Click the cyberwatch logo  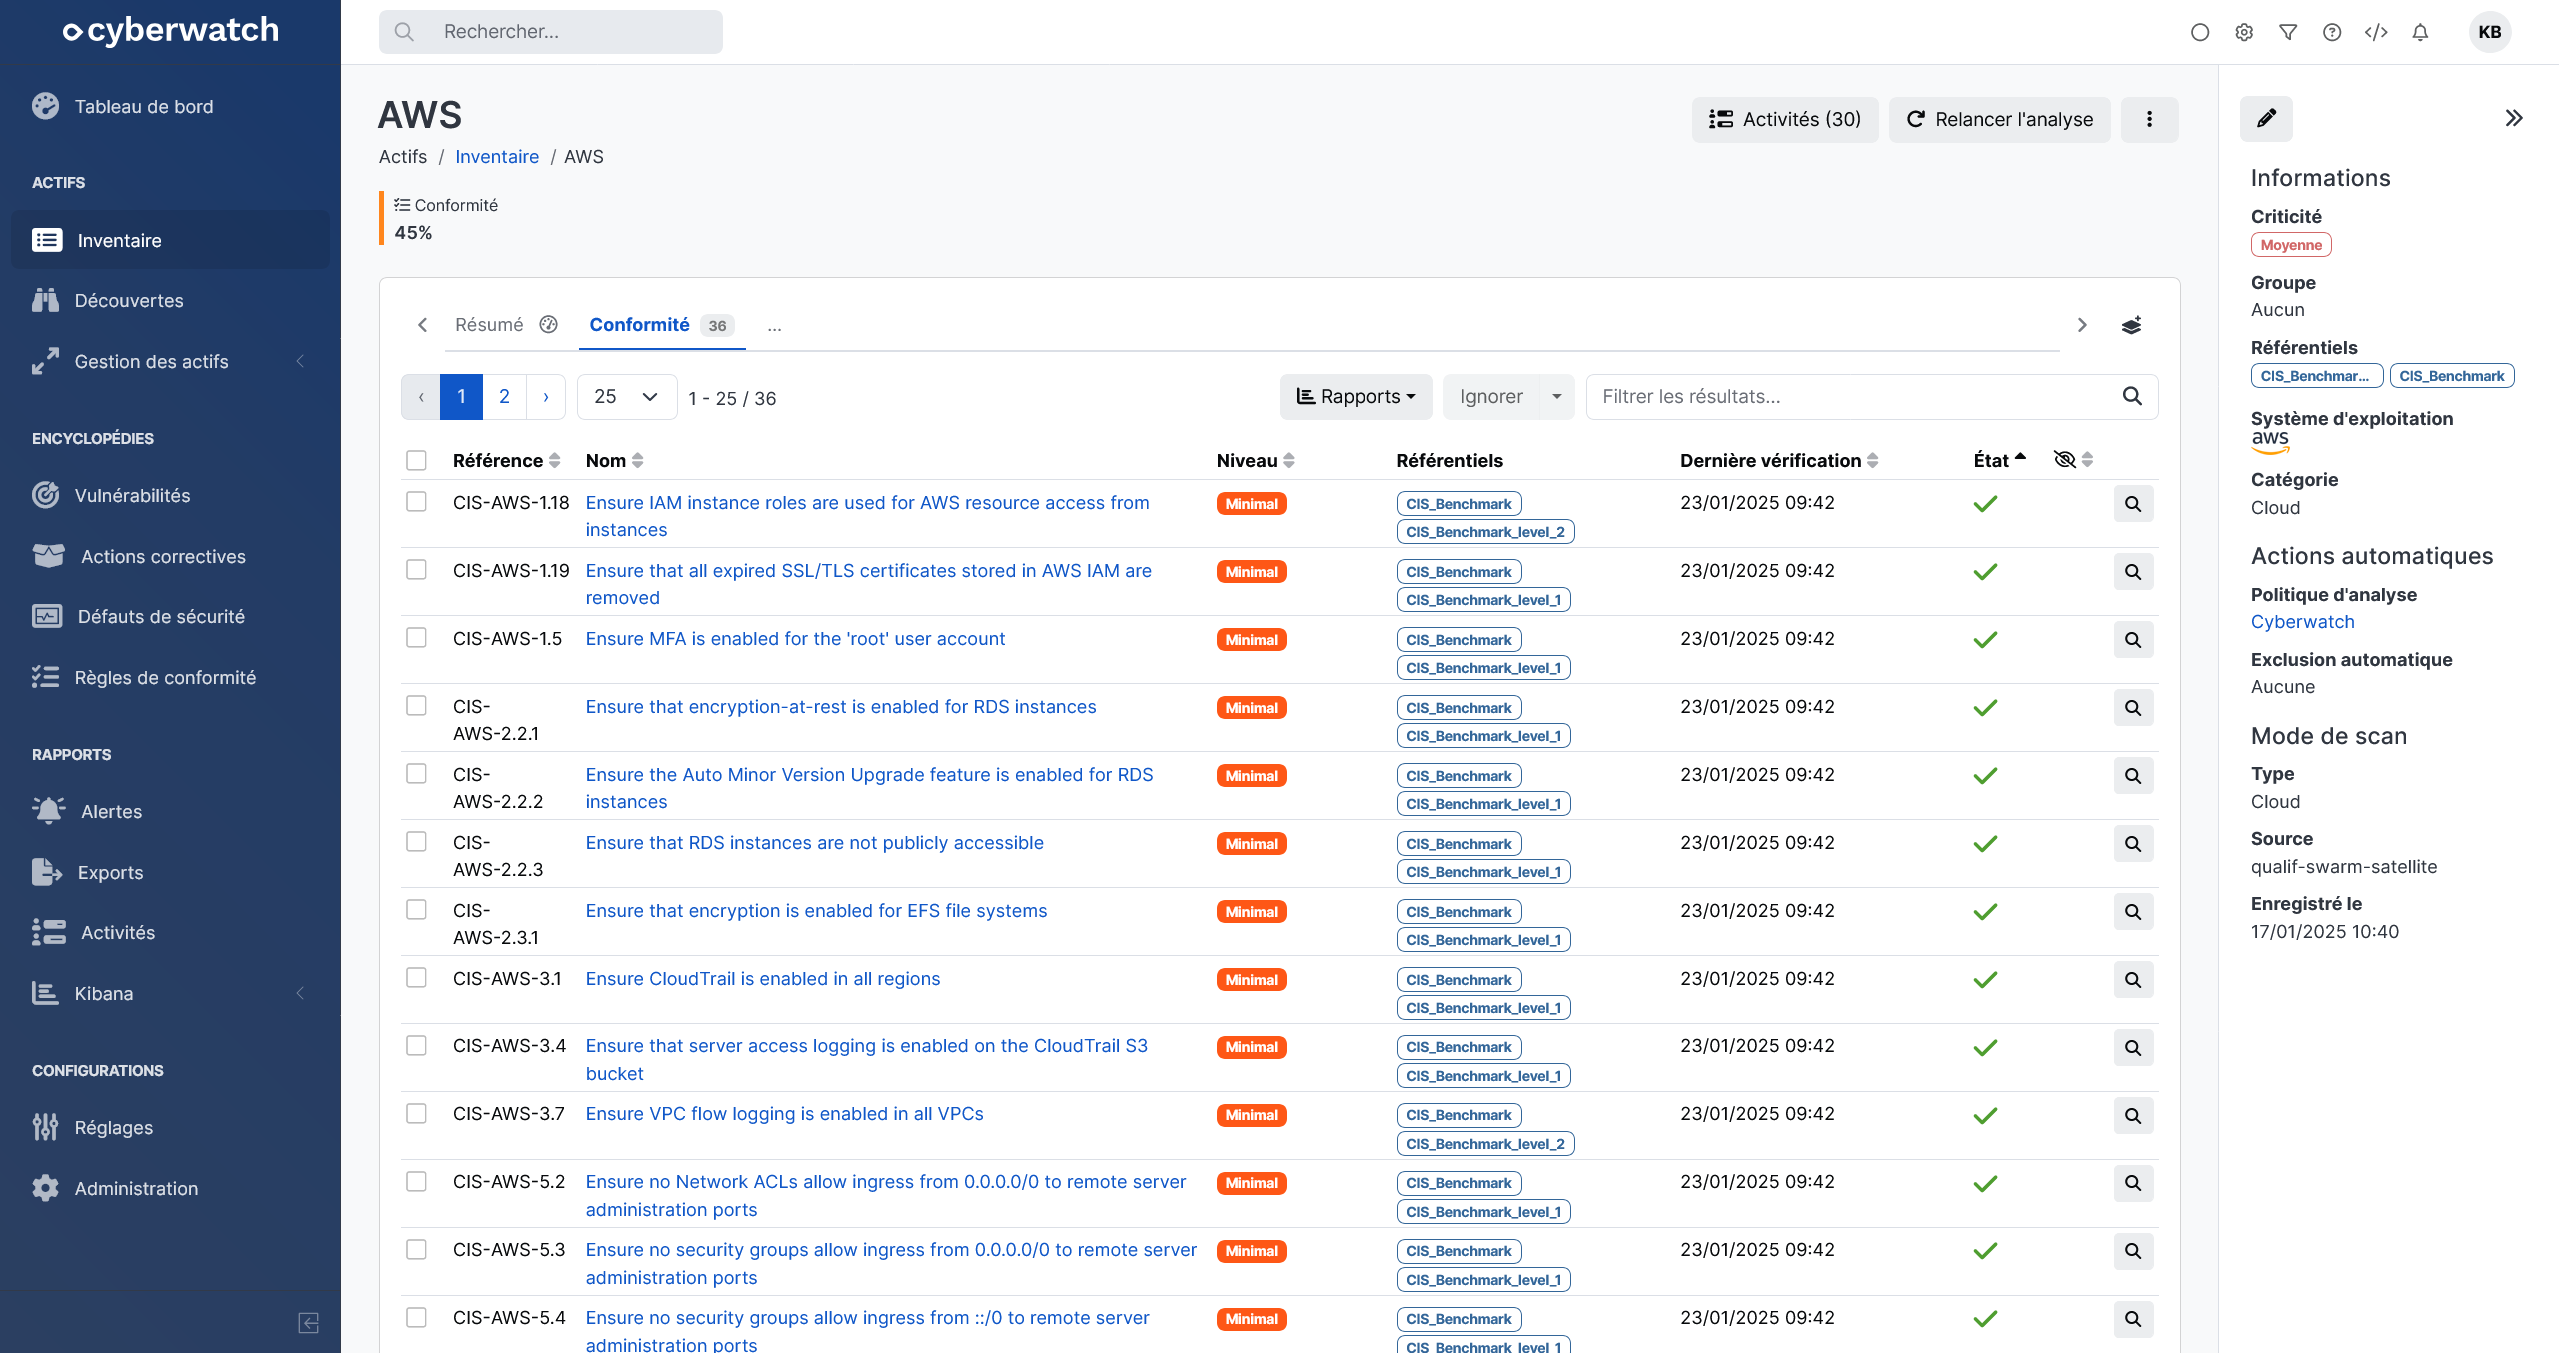pyautogui.click(x=170, y=31)
